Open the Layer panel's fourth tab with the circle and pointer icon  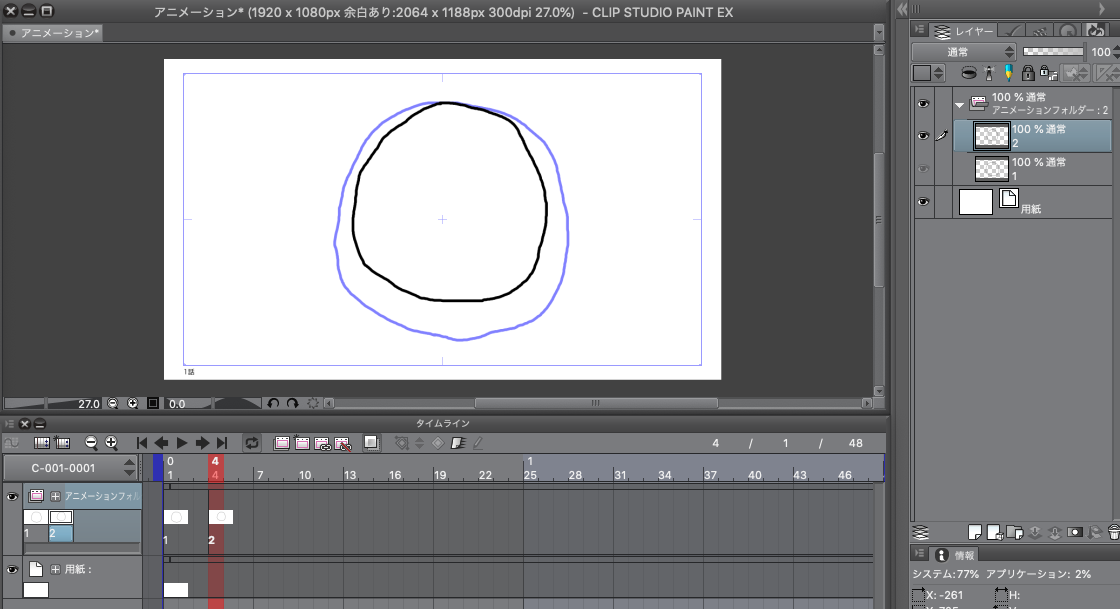click(1067, 31)
